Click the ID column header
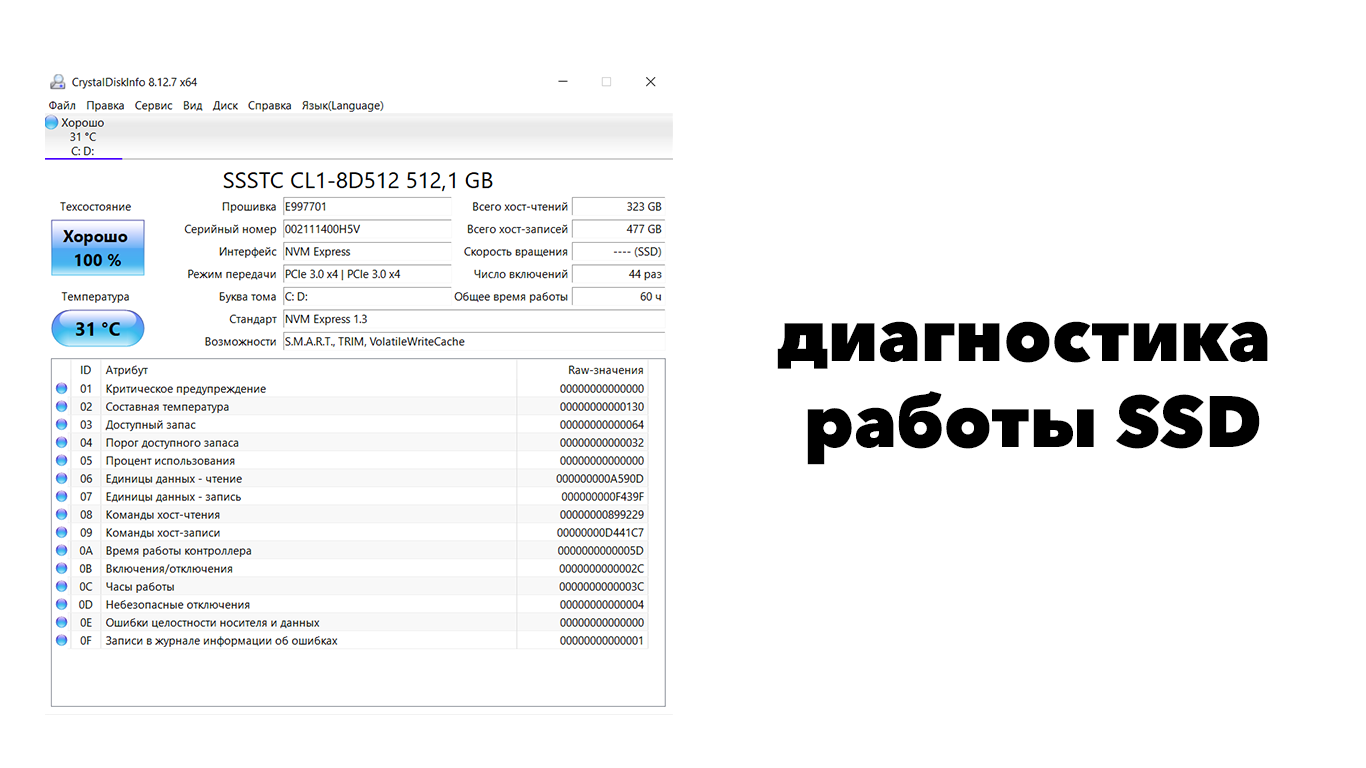Screen dimensions: 1366x768 click(x=86, y=370)
